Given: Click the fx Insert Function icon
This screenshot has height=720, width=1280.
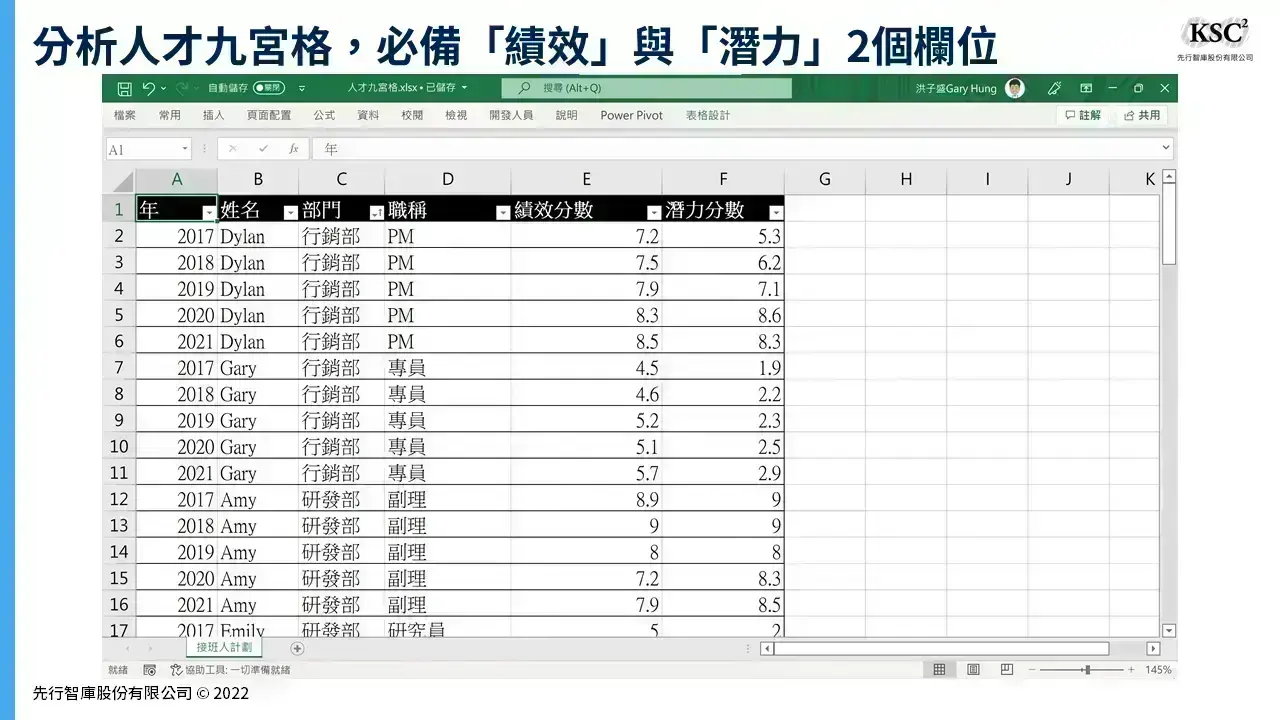Looking at the screenshot, I should point(293,149).
